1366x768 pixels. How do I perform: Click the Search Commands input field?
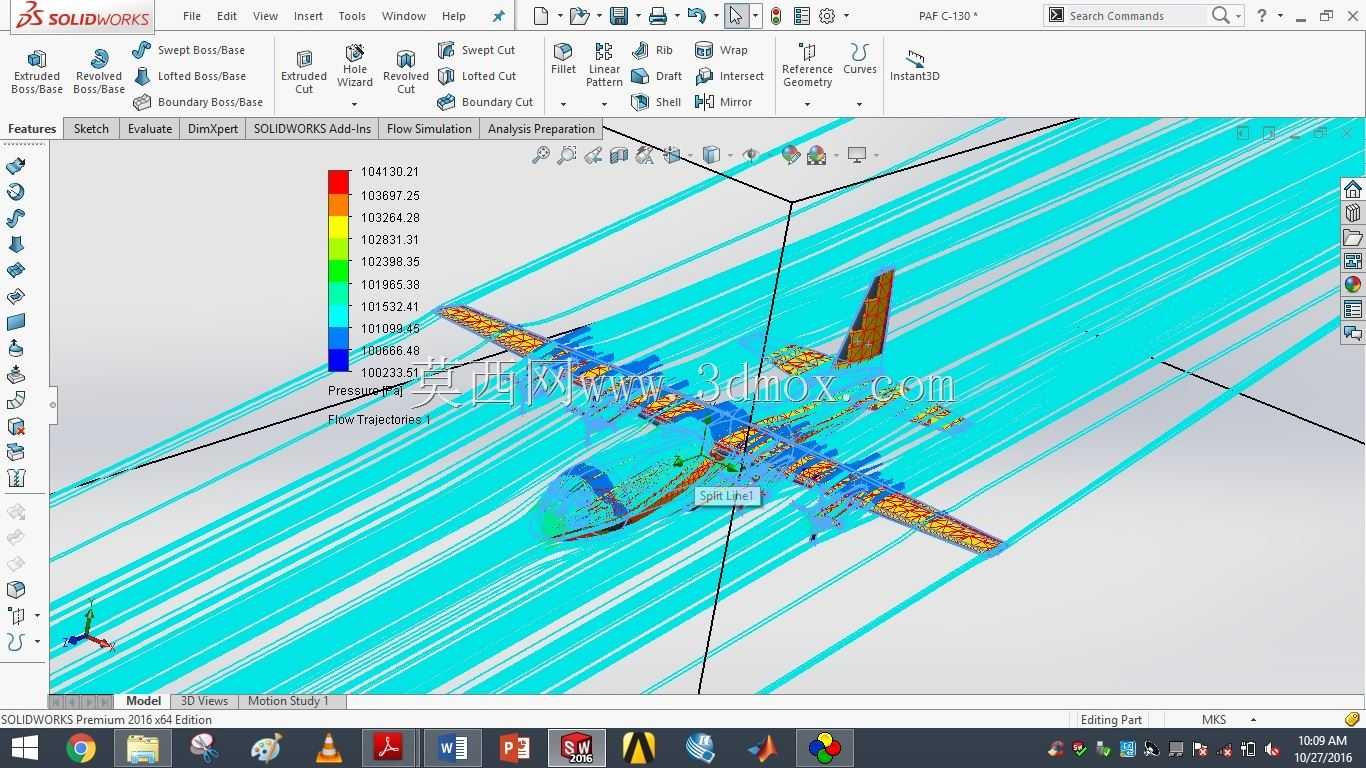pyautogui.click(x=1136, y=16)
